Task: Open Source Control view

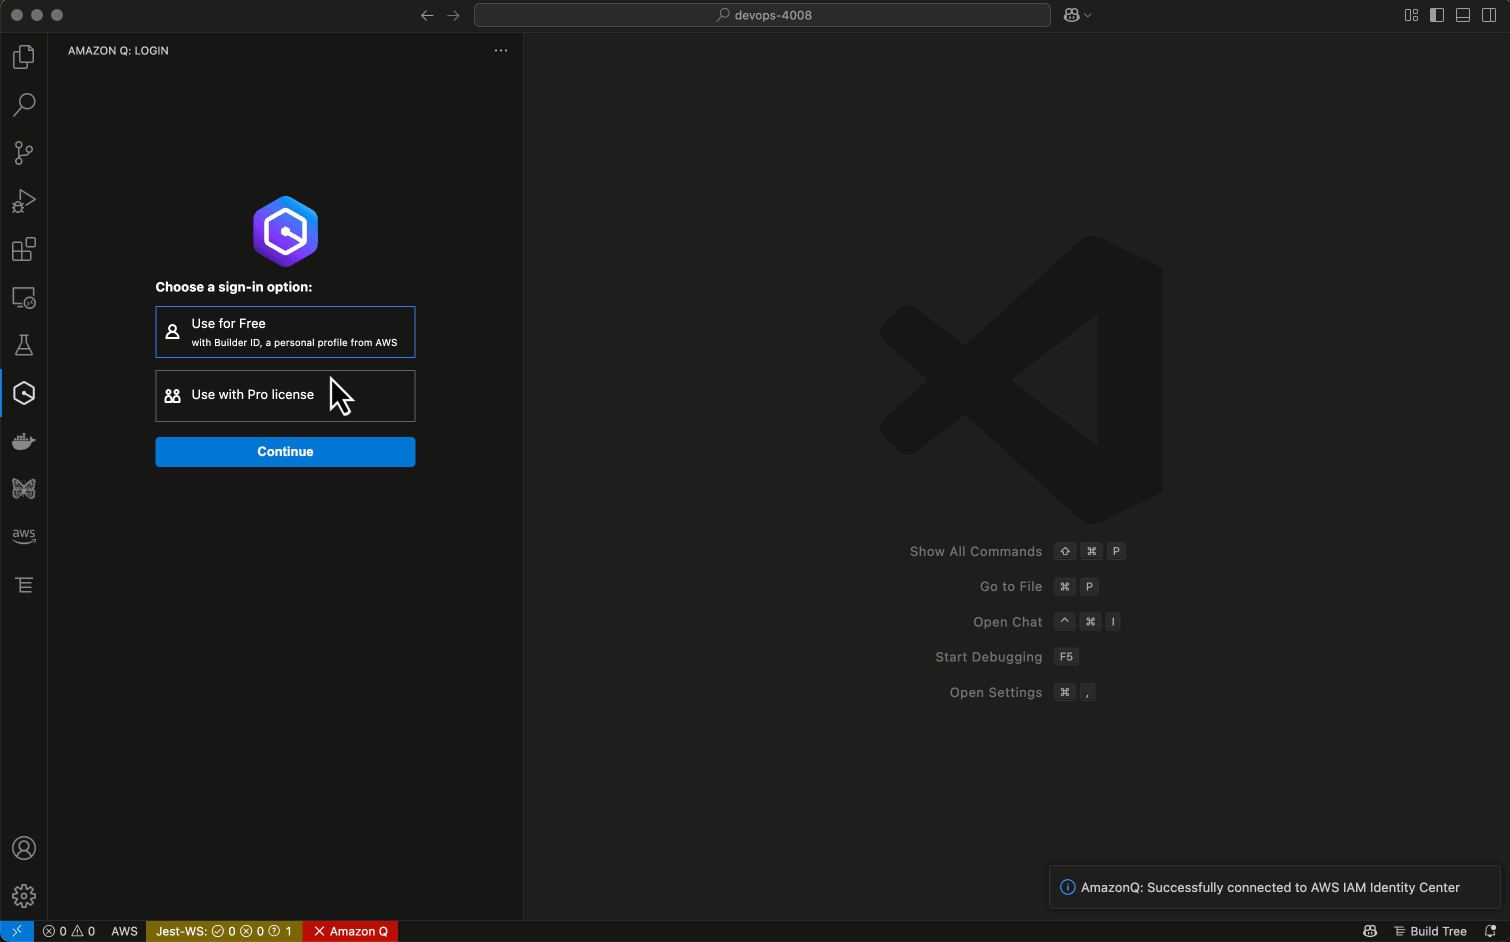Action: coord(24,153)
